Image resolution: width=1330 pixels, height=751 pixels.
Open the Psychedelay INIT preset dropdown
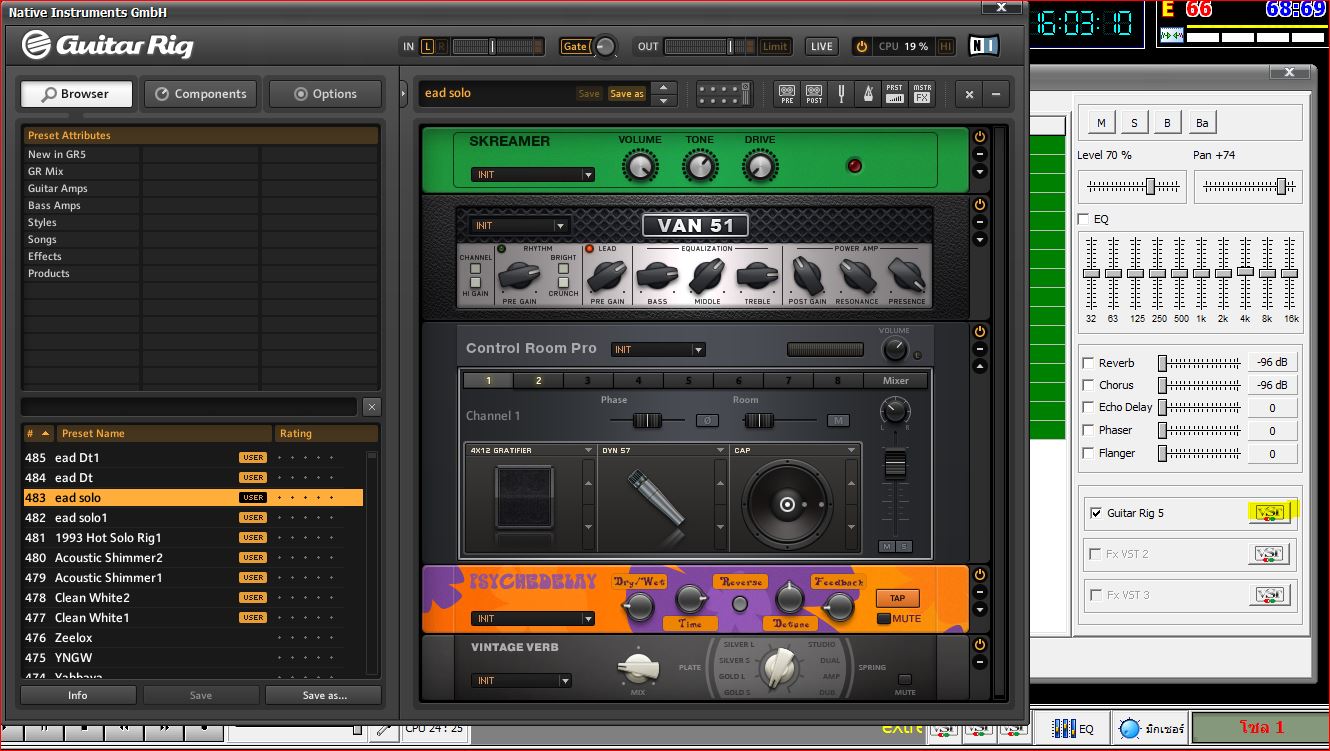533,619
